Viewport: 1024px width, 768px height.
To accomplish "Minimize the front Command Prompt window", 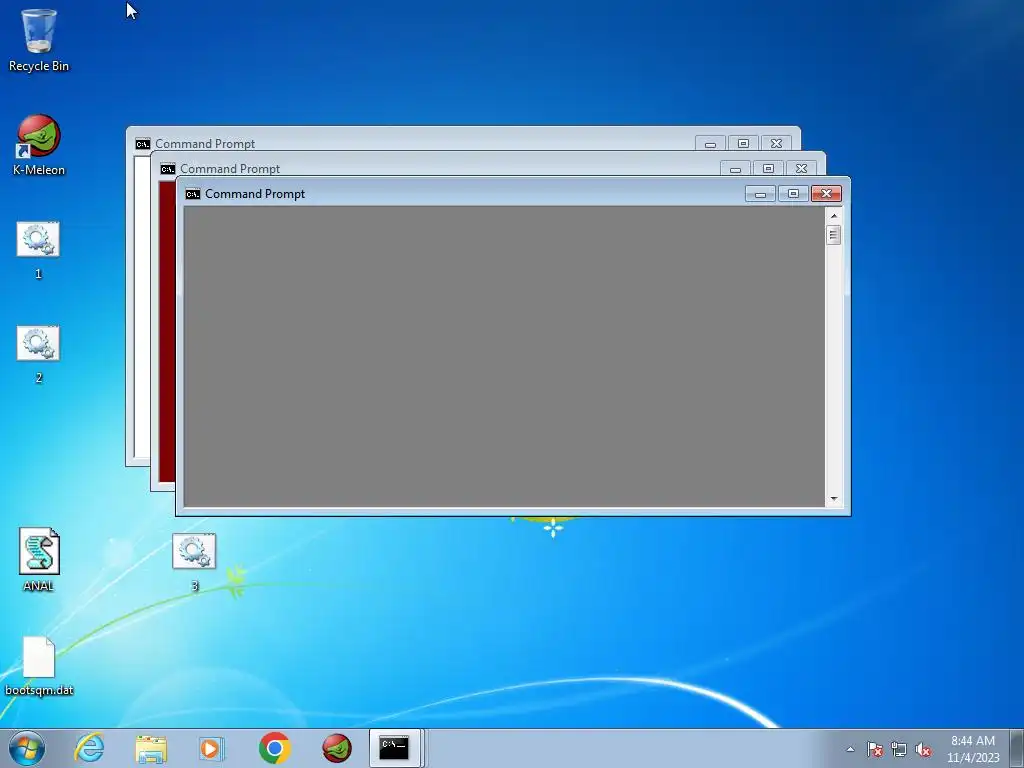I will click(x=760, y=194).
